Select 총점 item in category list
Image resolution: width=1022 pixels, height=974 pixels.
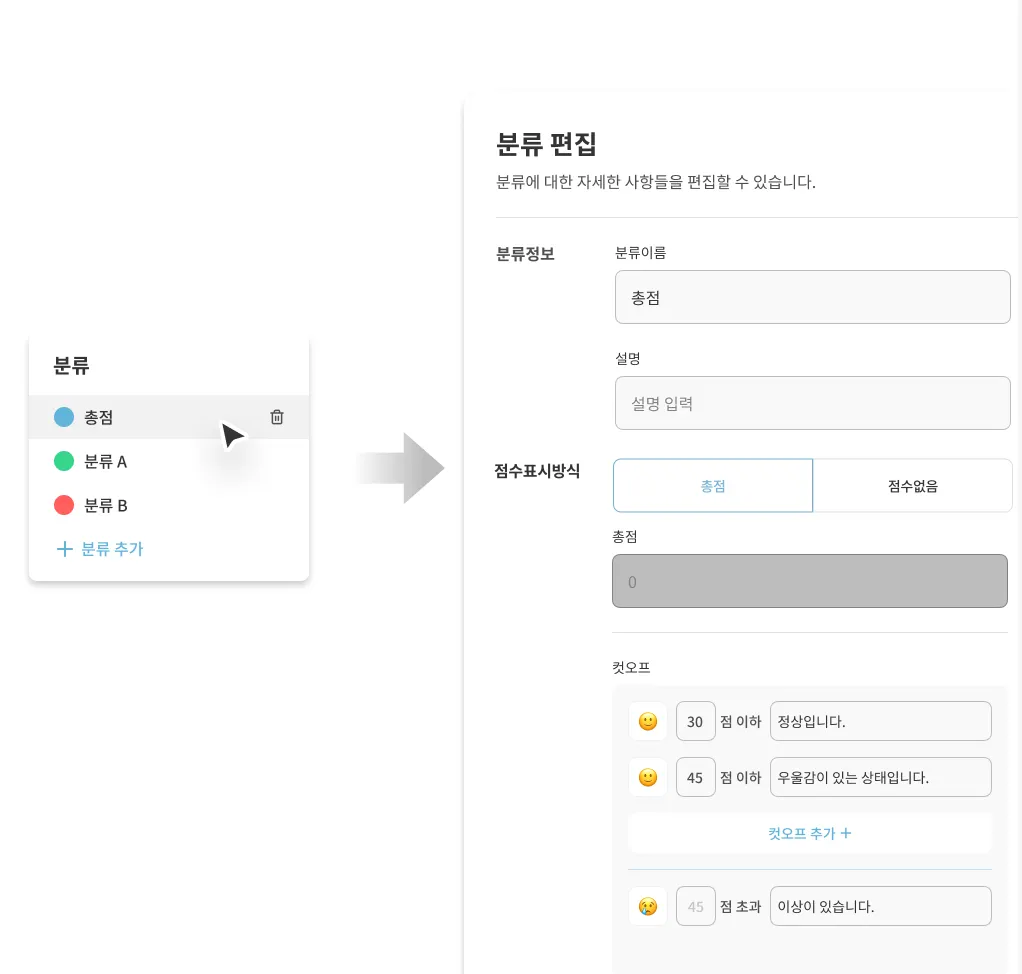point(99,417)
